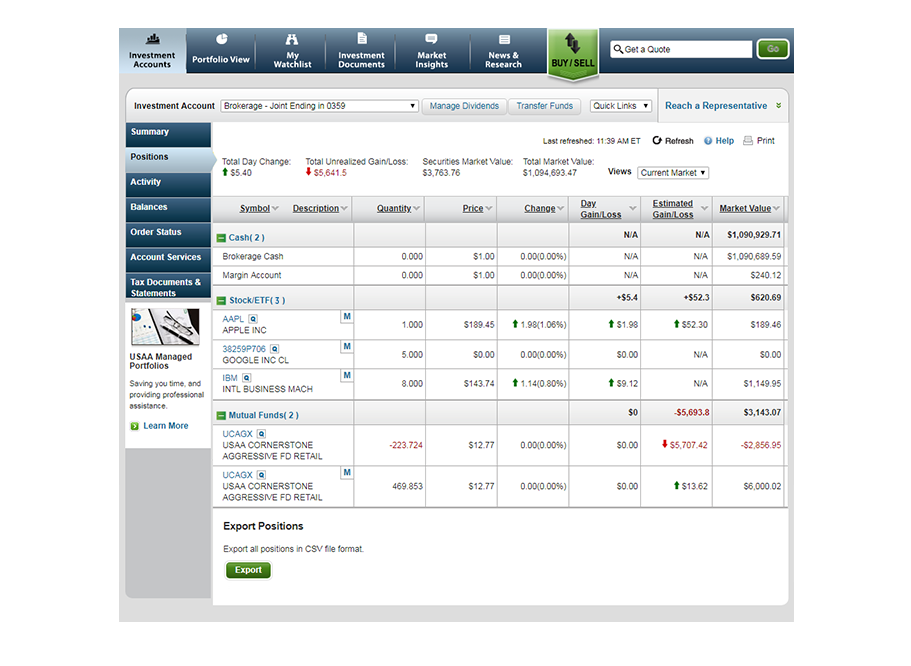Open My Watchlist tab
The height and width of the screenshot is (666, 911).
[292, 51]
